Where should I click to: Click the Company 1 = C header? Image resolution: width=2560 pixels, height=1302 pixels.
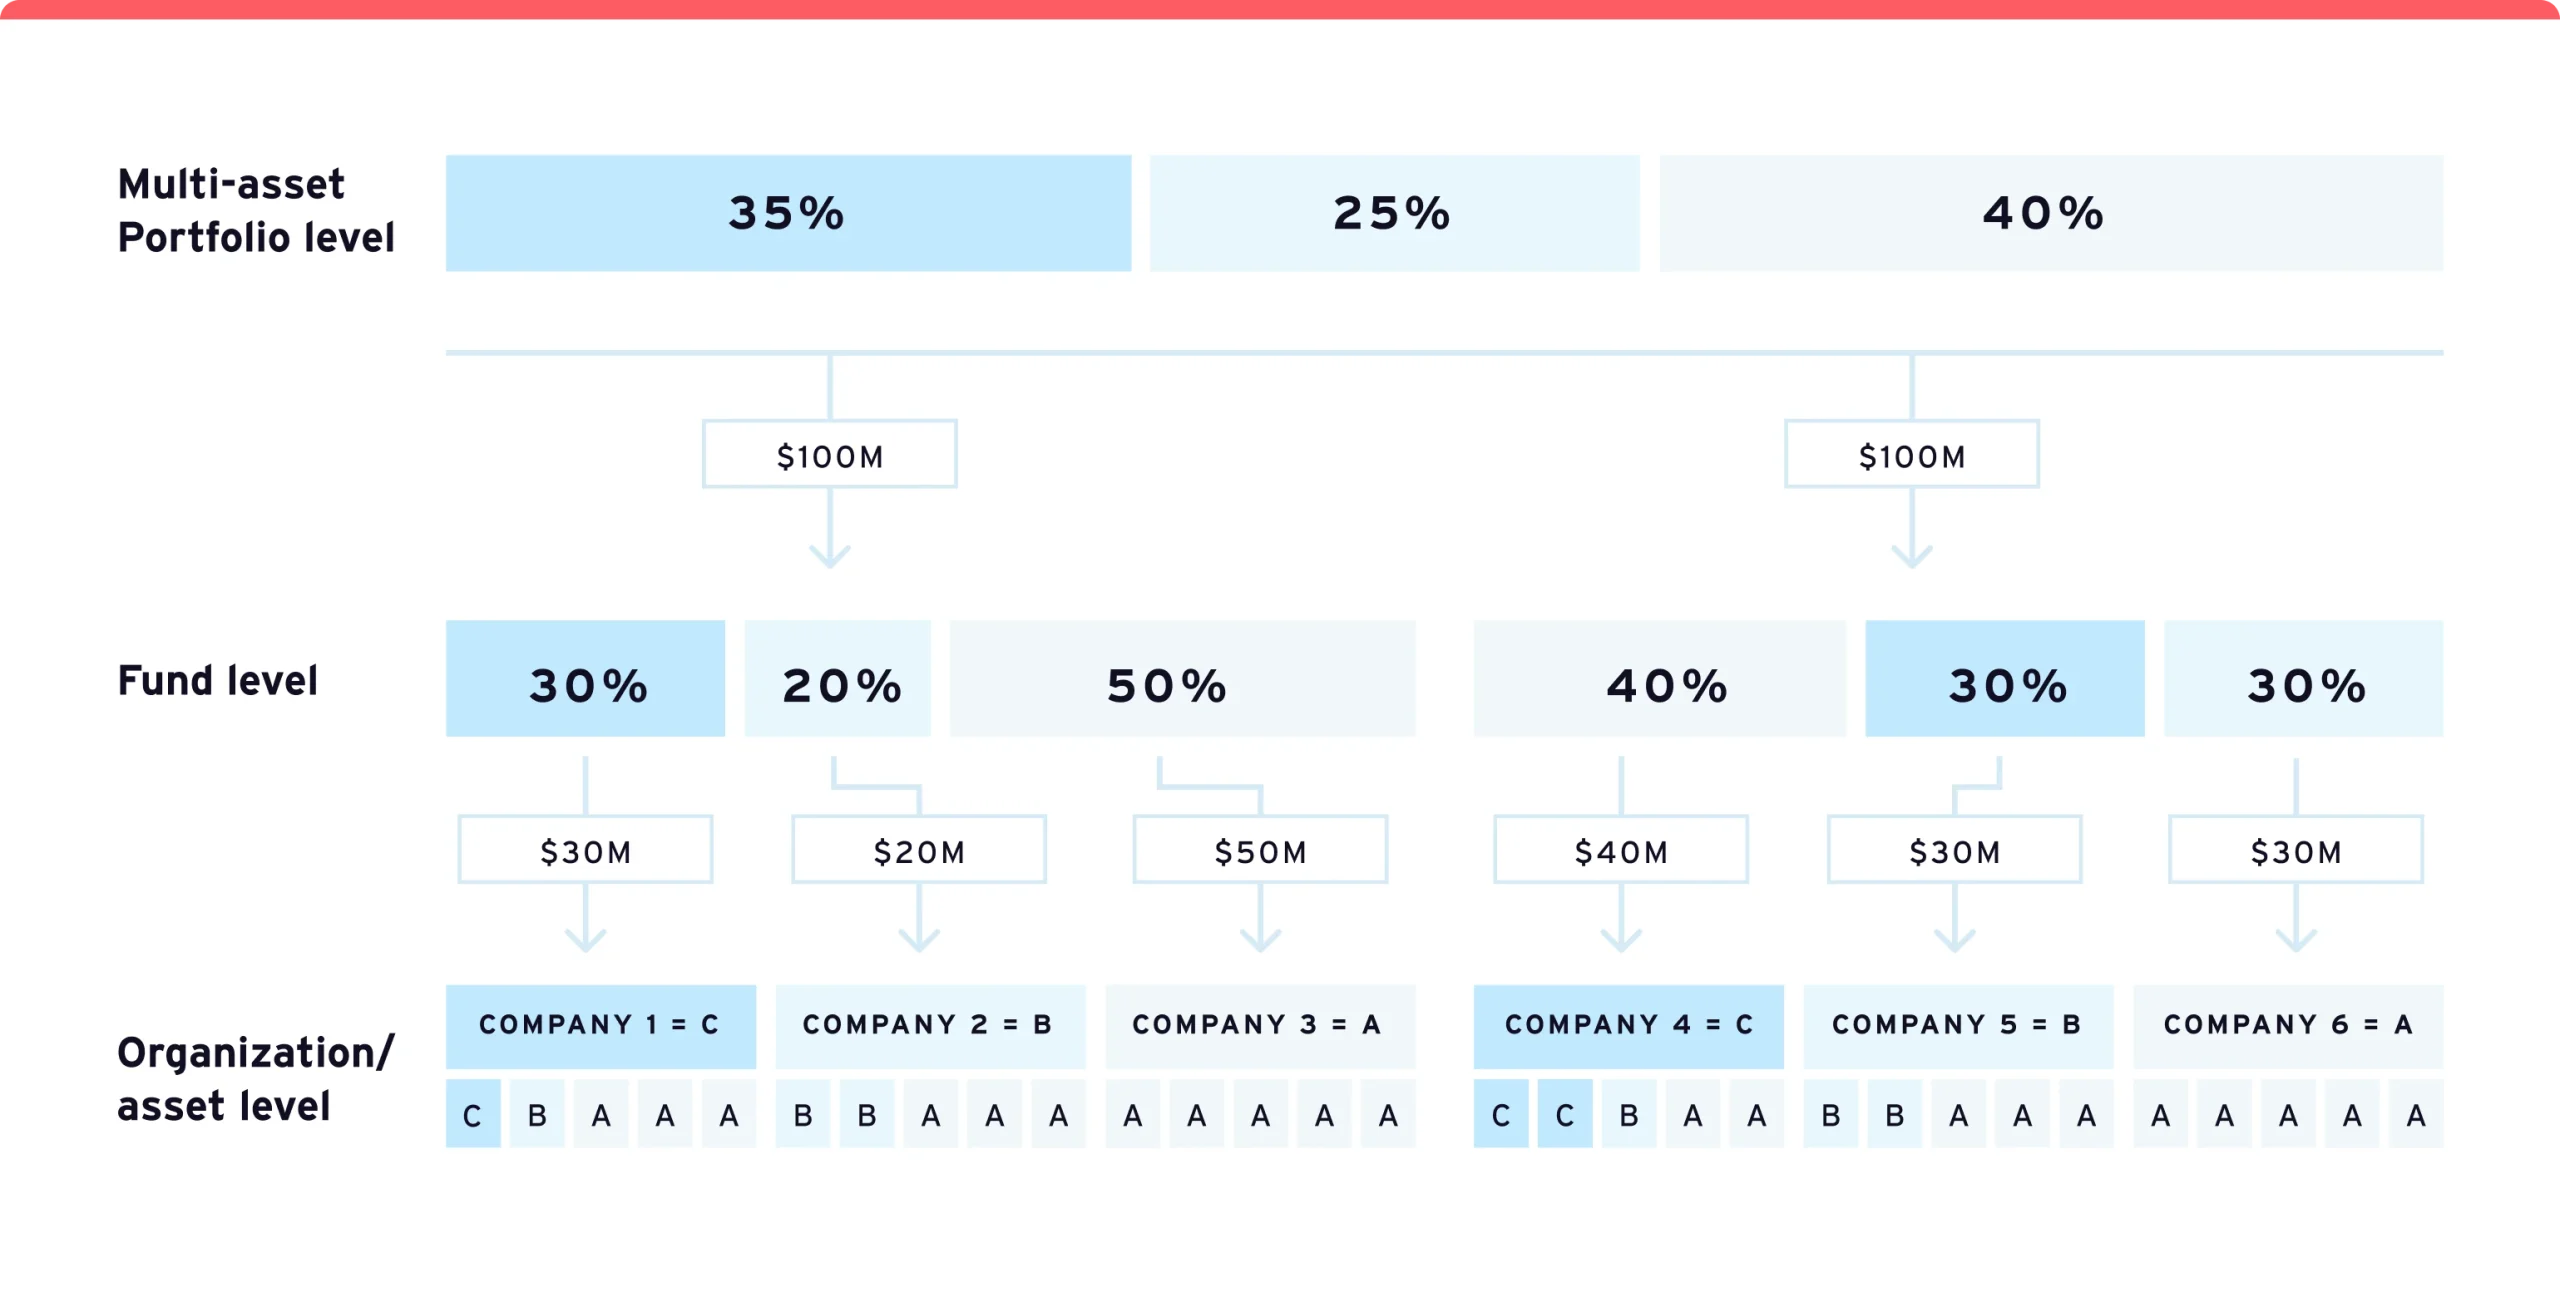pyautogui.click(x=600, y=1026)
